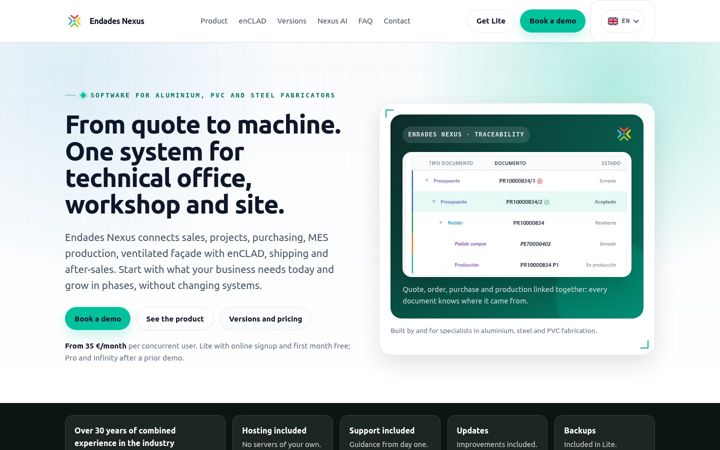Collapse the highlighted Presupuesto row arrow
The width and height of the screenshot is (720, 450).
(x=433, y=202)
